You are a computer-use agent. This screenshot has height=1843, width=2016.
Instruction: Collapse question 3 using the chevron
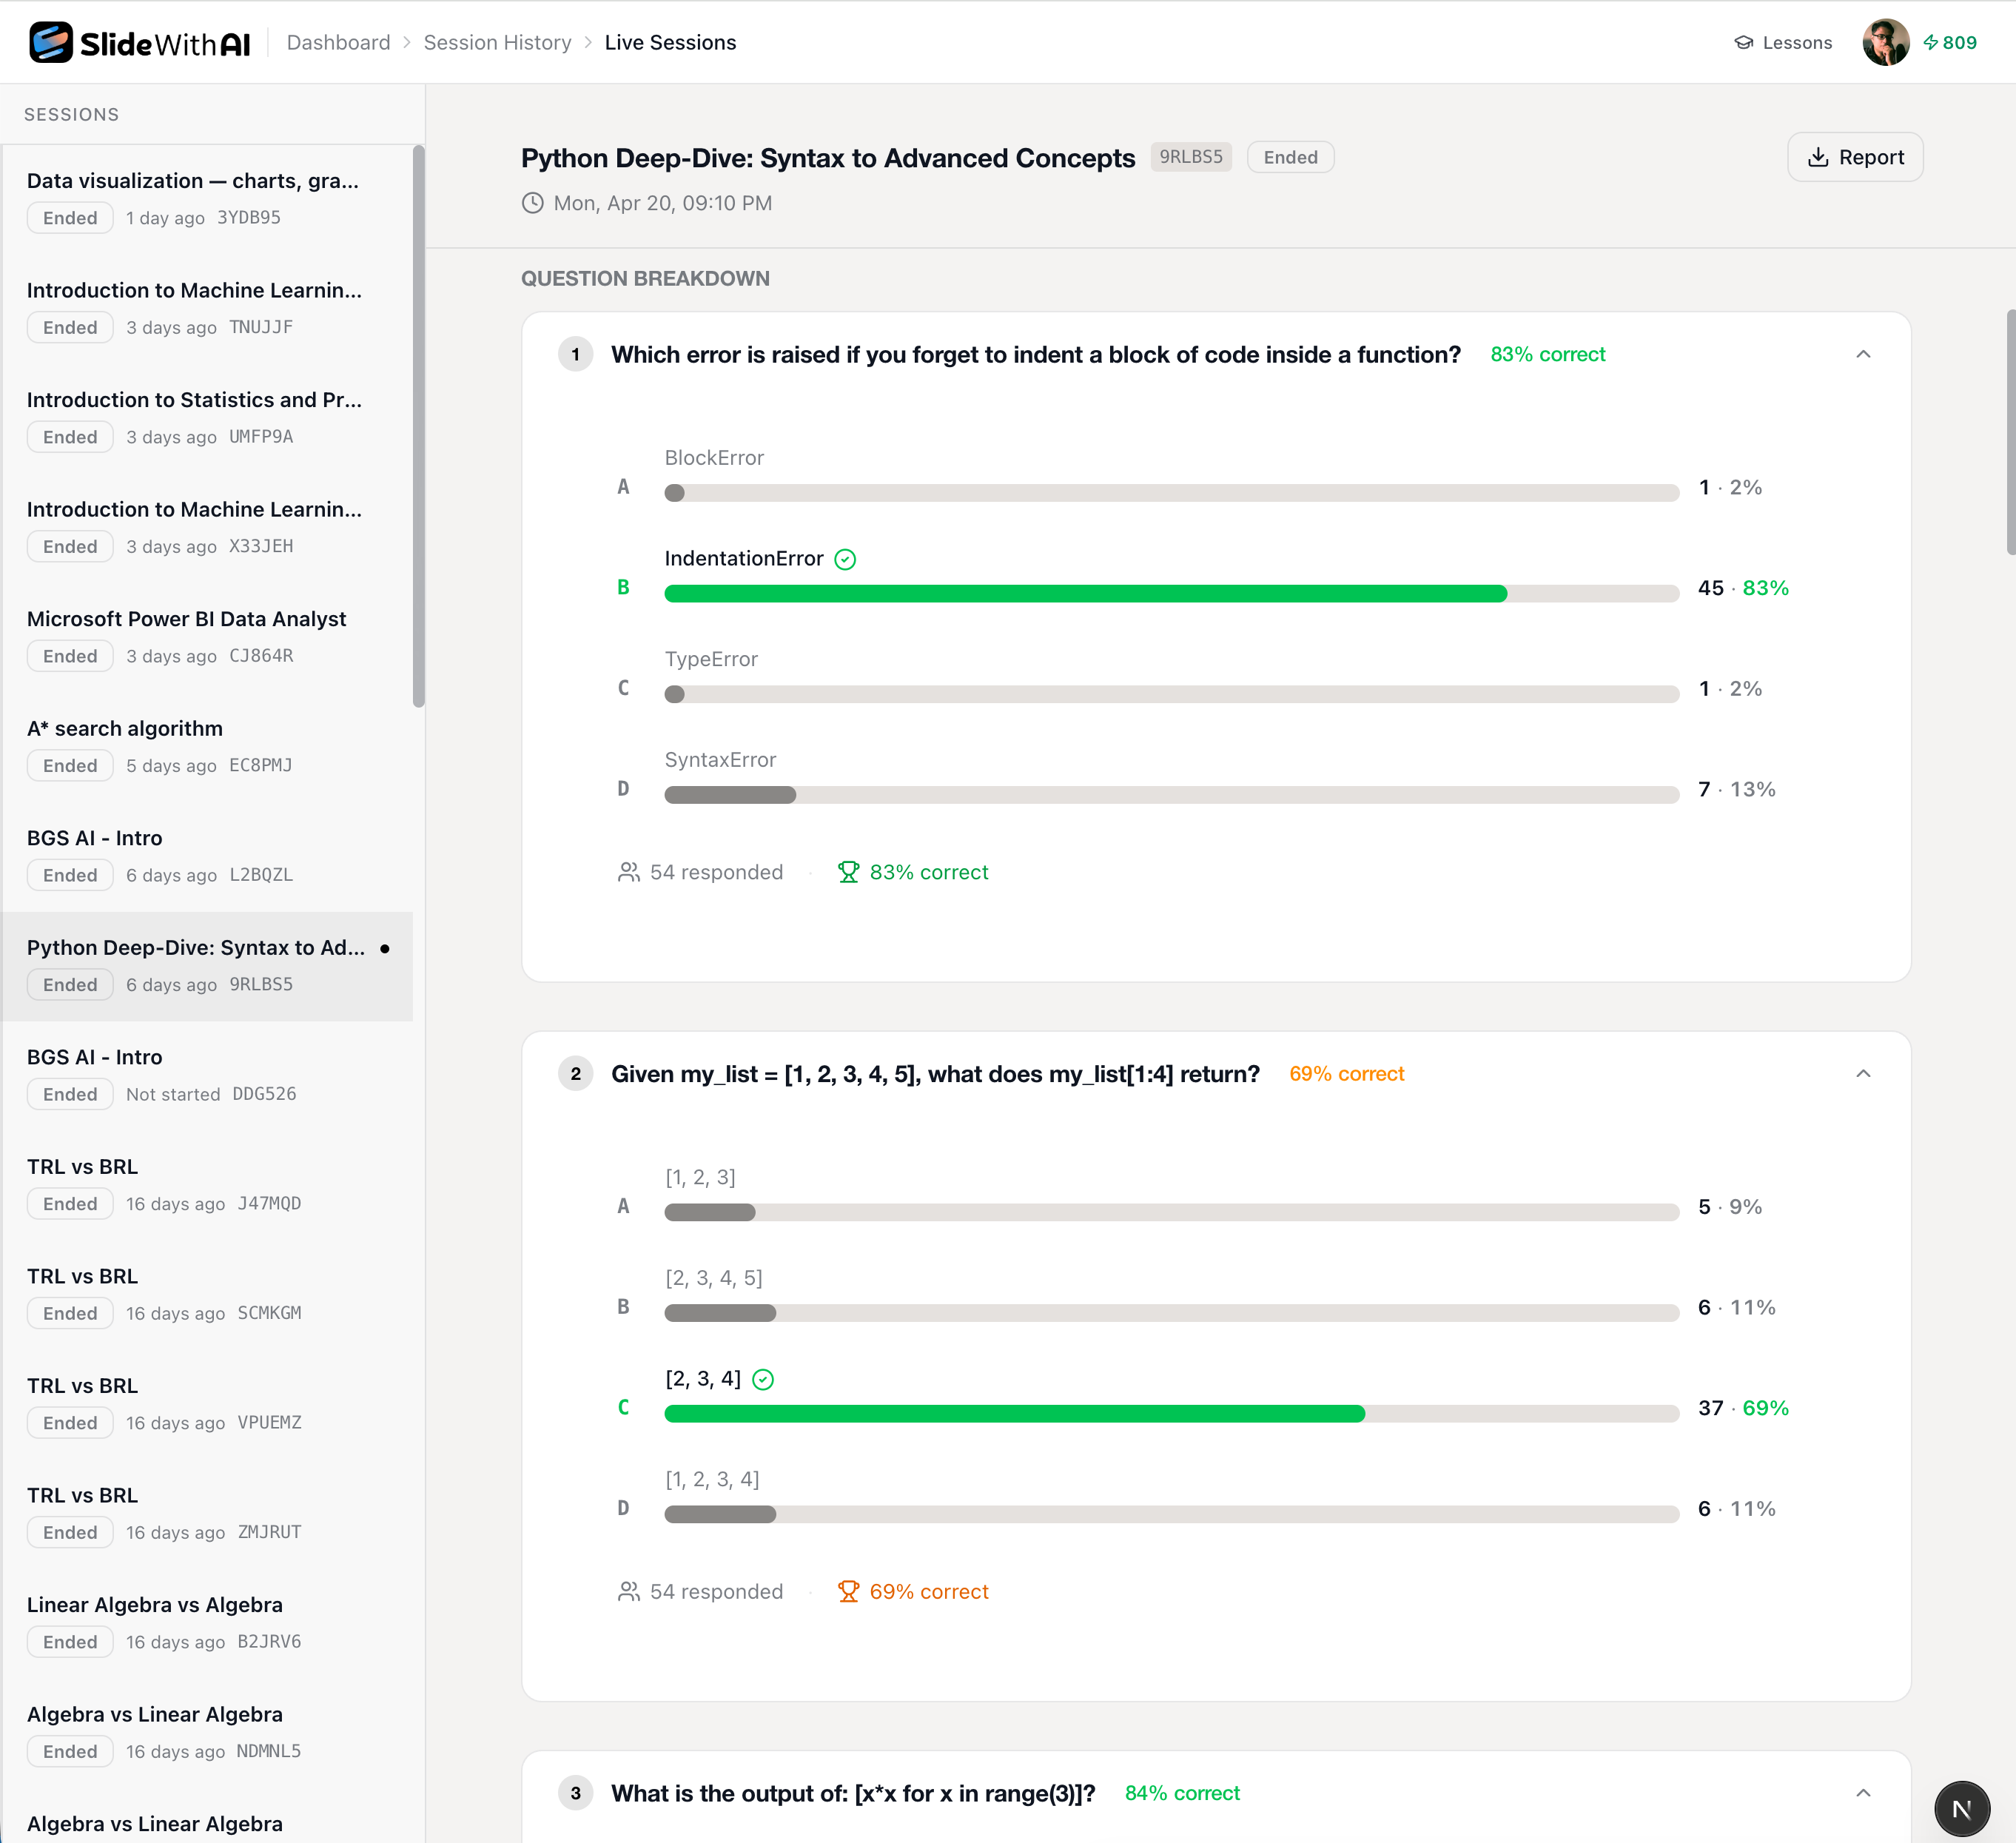(x=1863, y=1793)
